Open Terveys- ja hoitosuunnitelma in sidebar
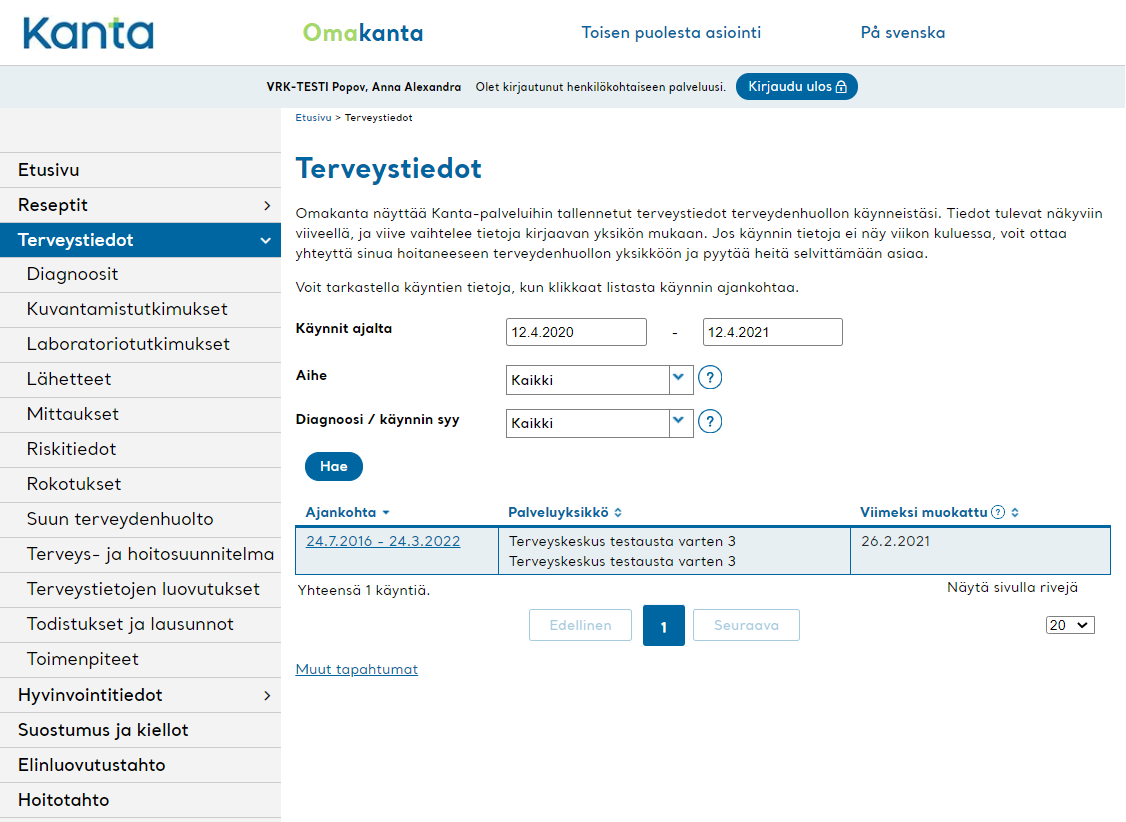Viewport: 1126px width, 822px height. 141,554
